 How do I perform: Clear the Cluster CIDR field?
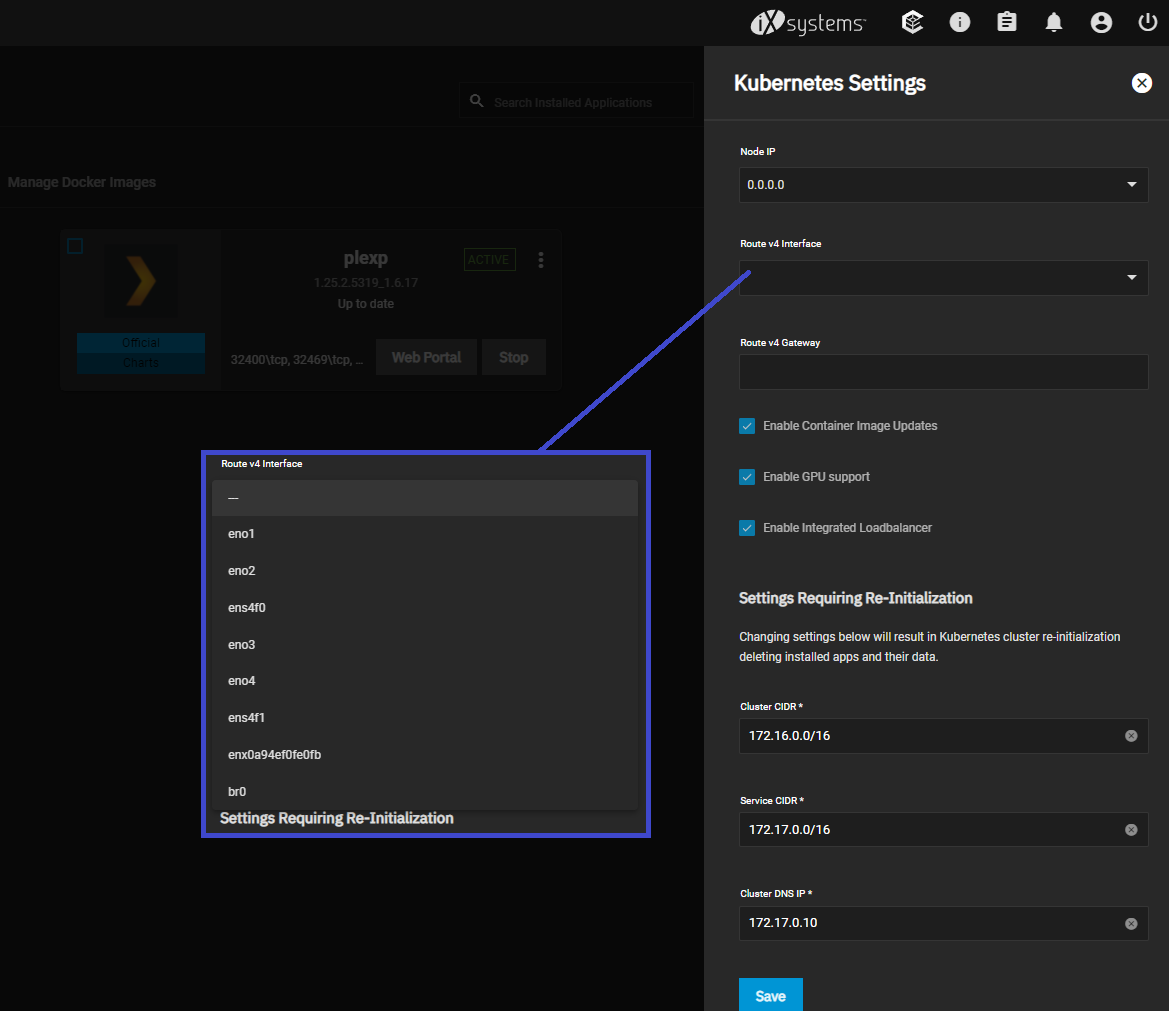coord(1131,736)
